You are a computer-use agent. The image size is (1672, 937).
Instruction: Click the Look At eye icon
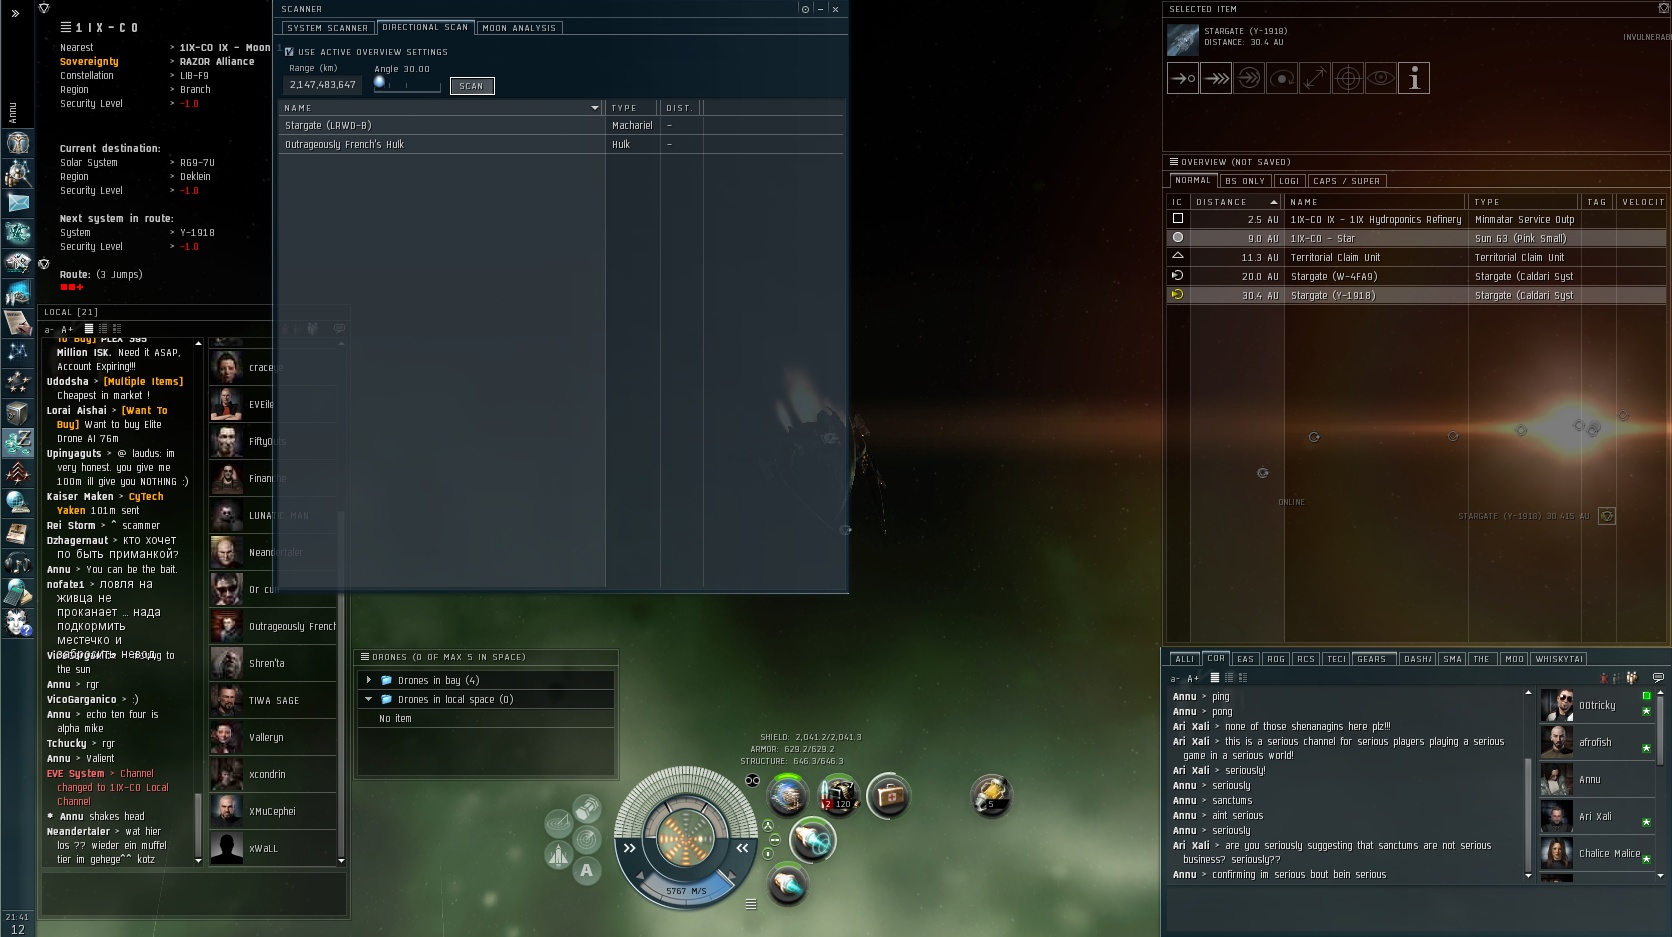click(x=1381, y=78)
